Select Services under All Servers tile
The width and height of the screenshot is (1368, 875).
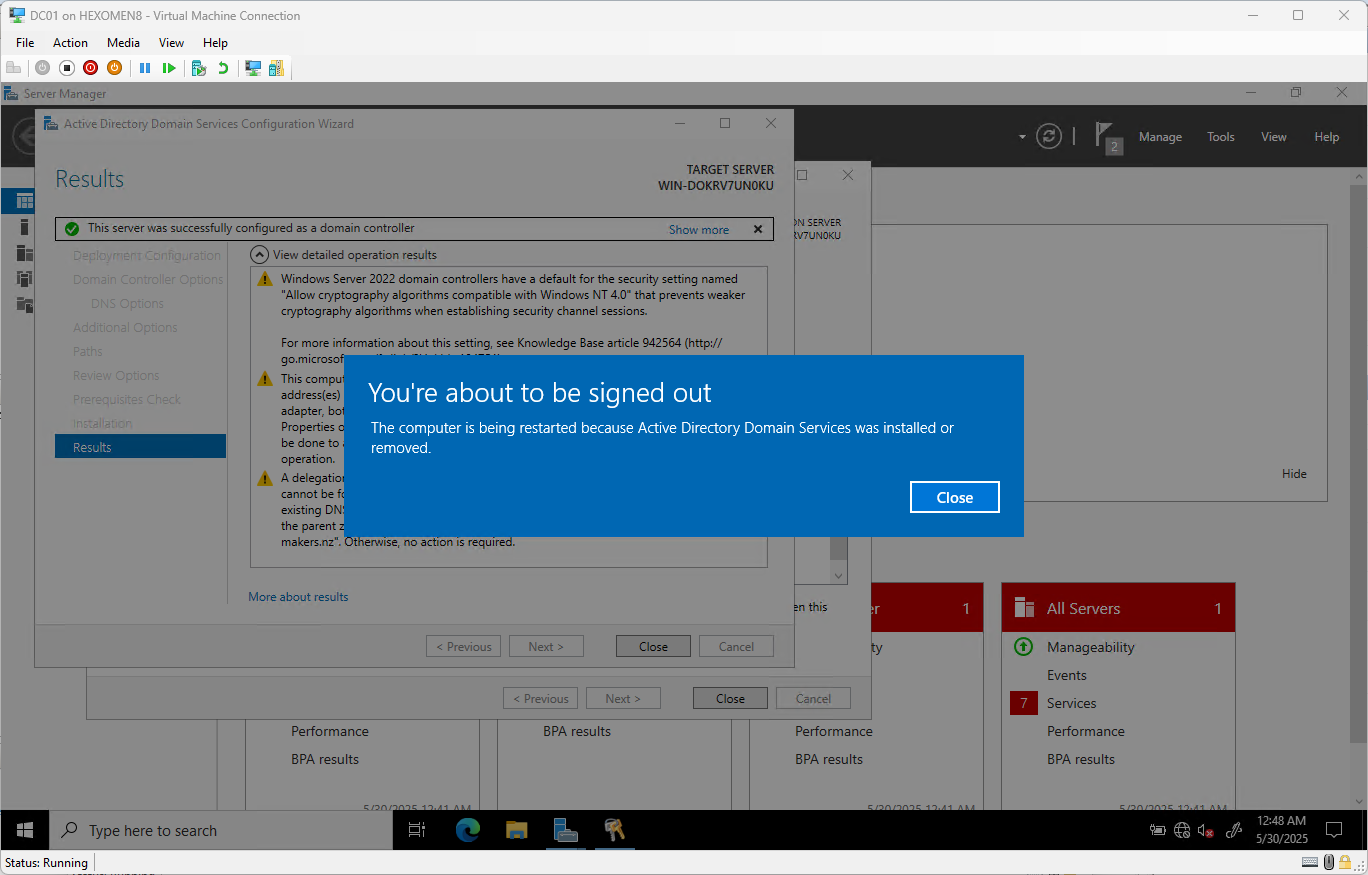pyautogui.click(x=1071, y=703)
